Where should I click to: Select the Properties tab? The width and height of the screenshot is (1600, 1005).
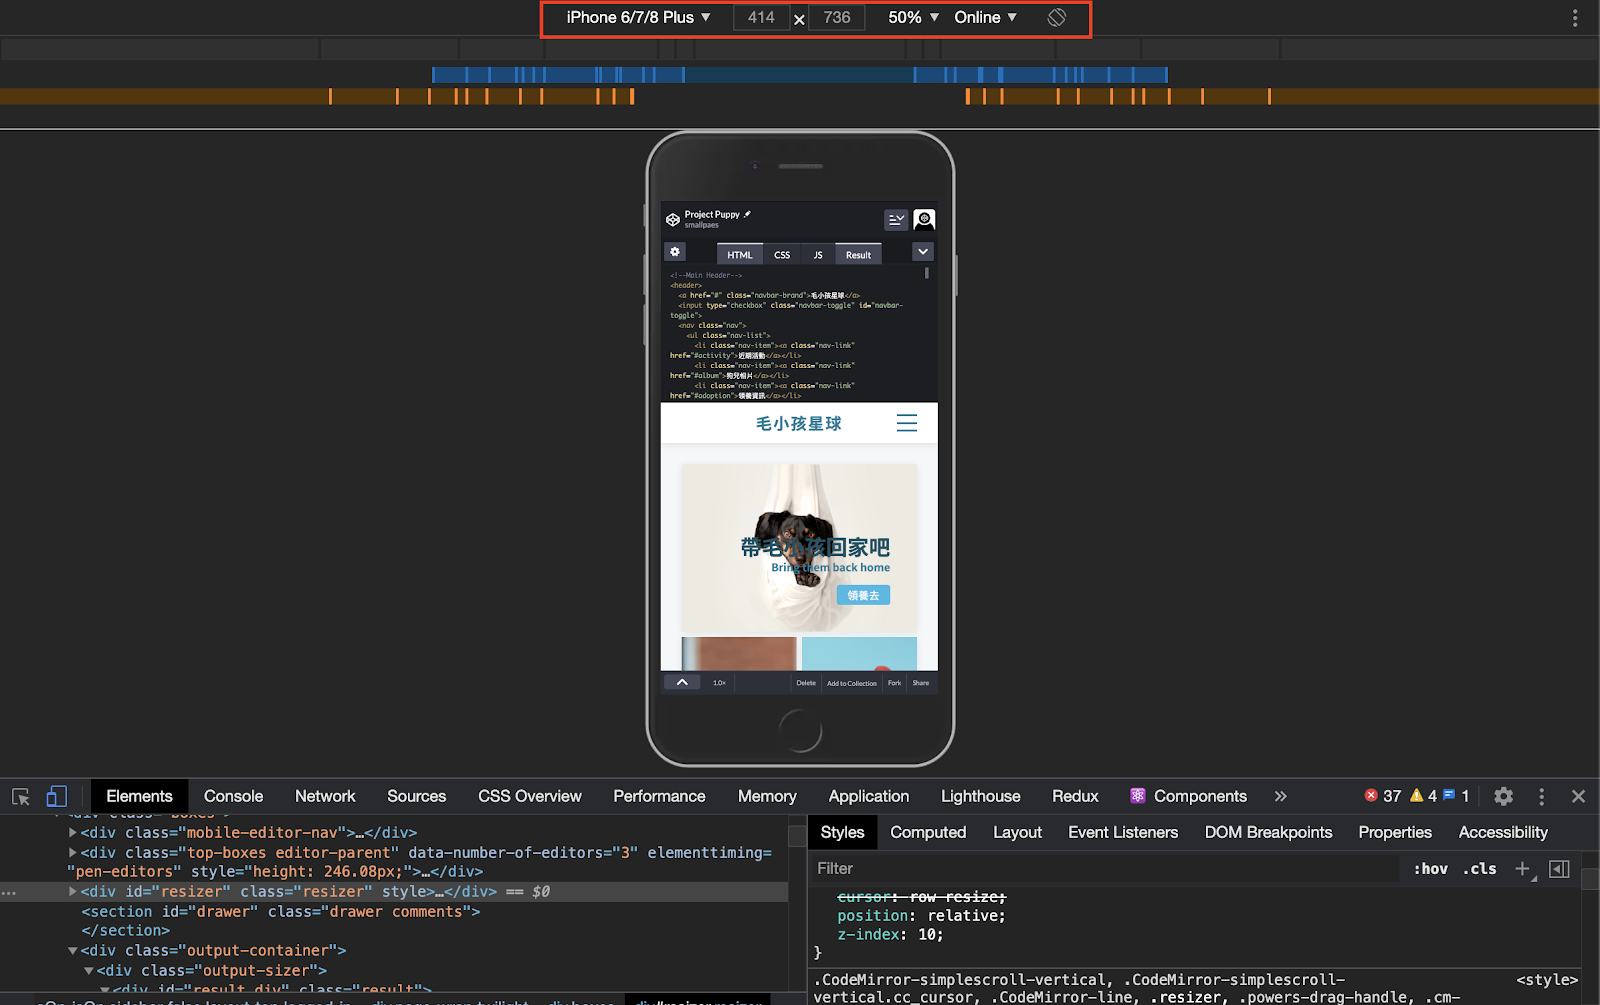pyautogui.click(x=1395, y=832)
